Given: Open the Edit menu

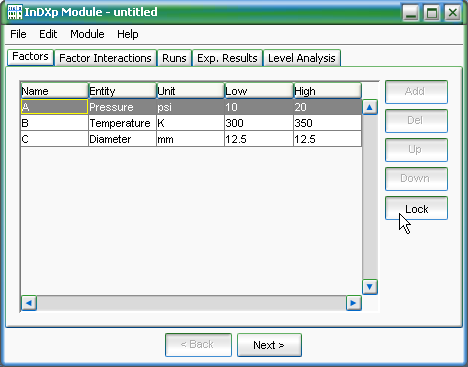Looking at the screenshot, I should point(48,34).
